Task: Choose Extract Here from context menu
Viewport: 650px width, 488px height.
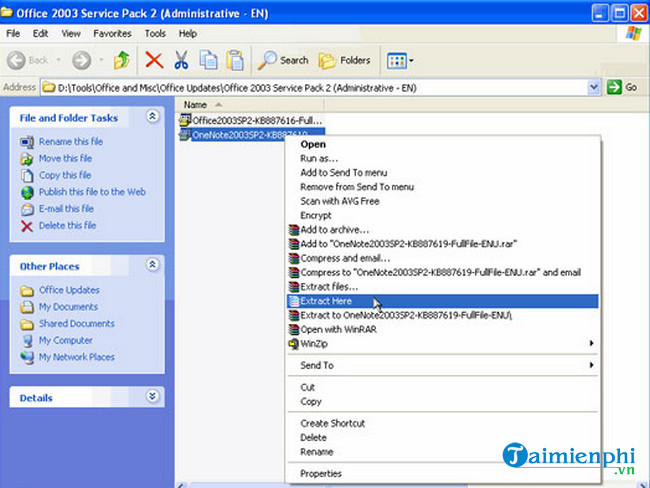Action: (x=328, y=301)
